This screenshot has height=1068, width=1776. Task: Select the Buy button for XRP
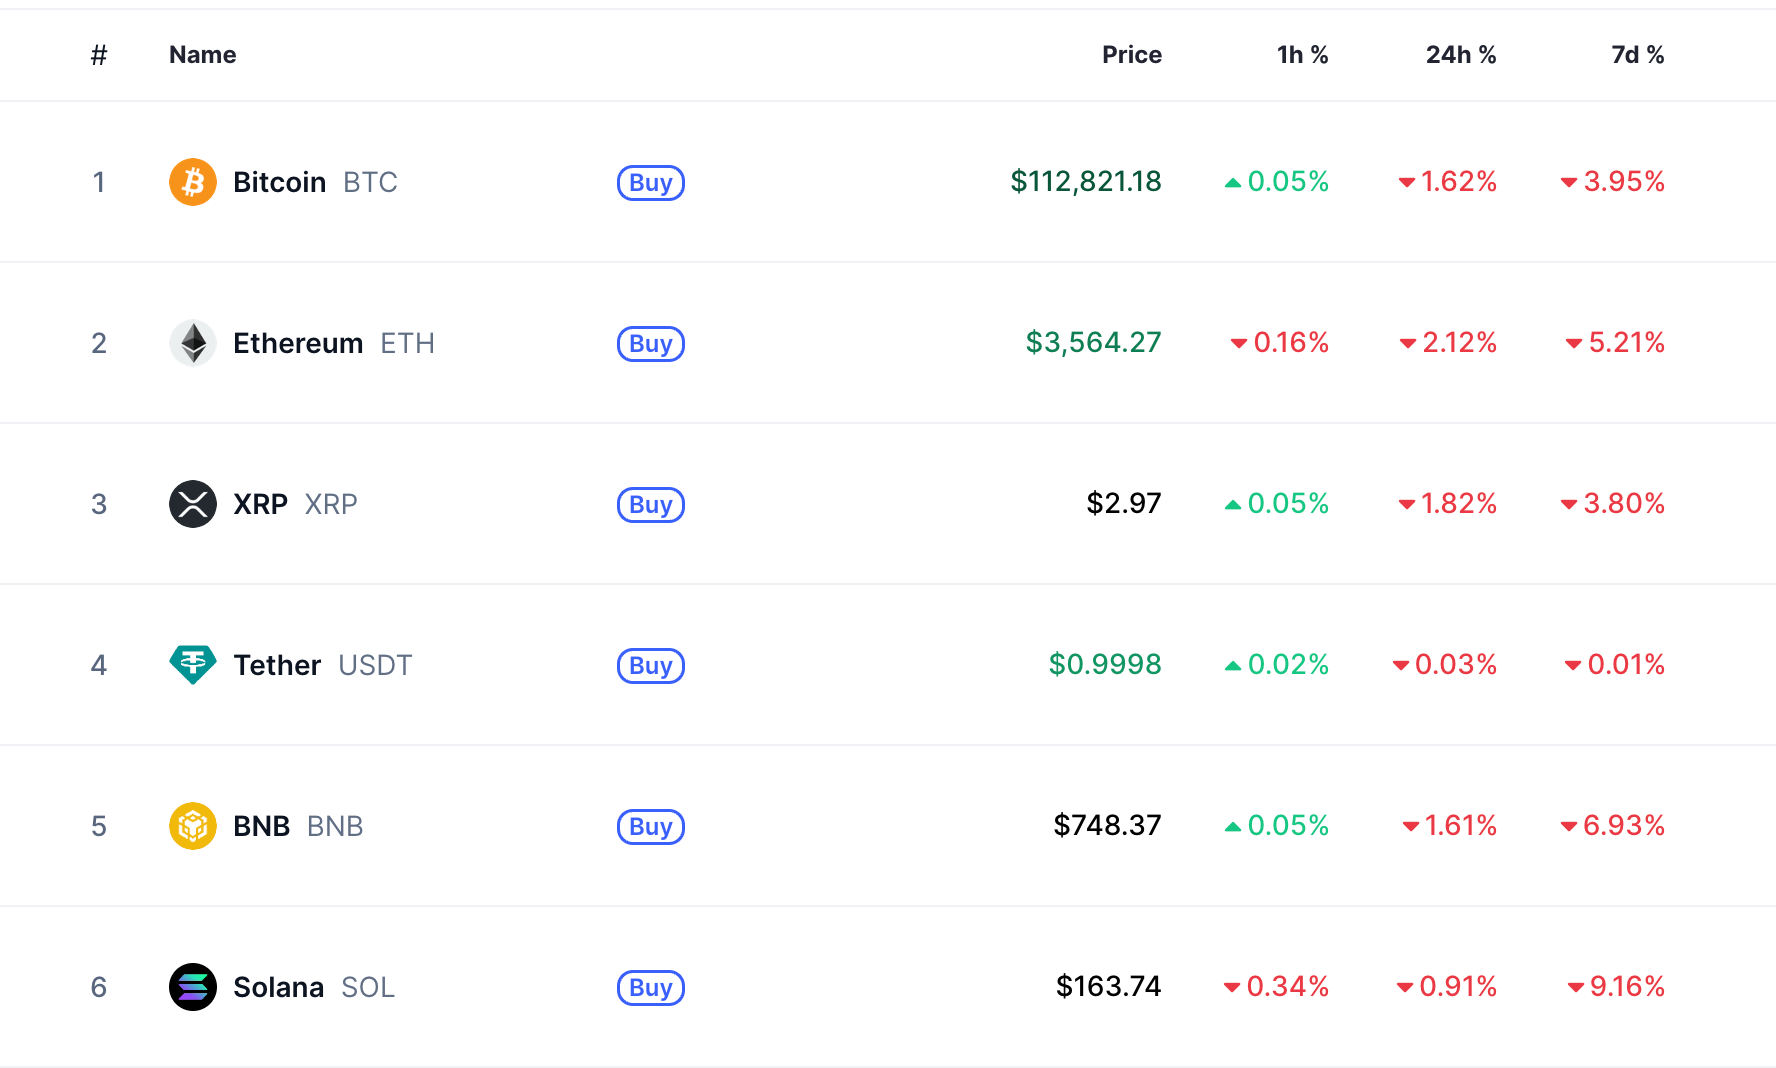[x=651, y=505]
